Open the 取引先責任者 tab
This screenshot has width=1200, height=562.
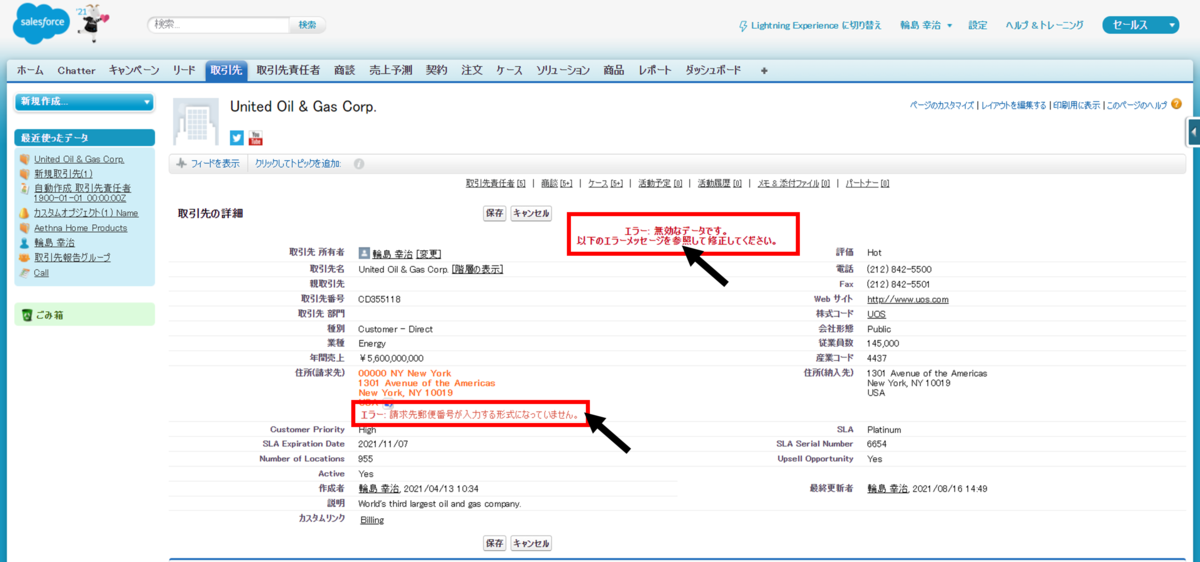[288, 71]
